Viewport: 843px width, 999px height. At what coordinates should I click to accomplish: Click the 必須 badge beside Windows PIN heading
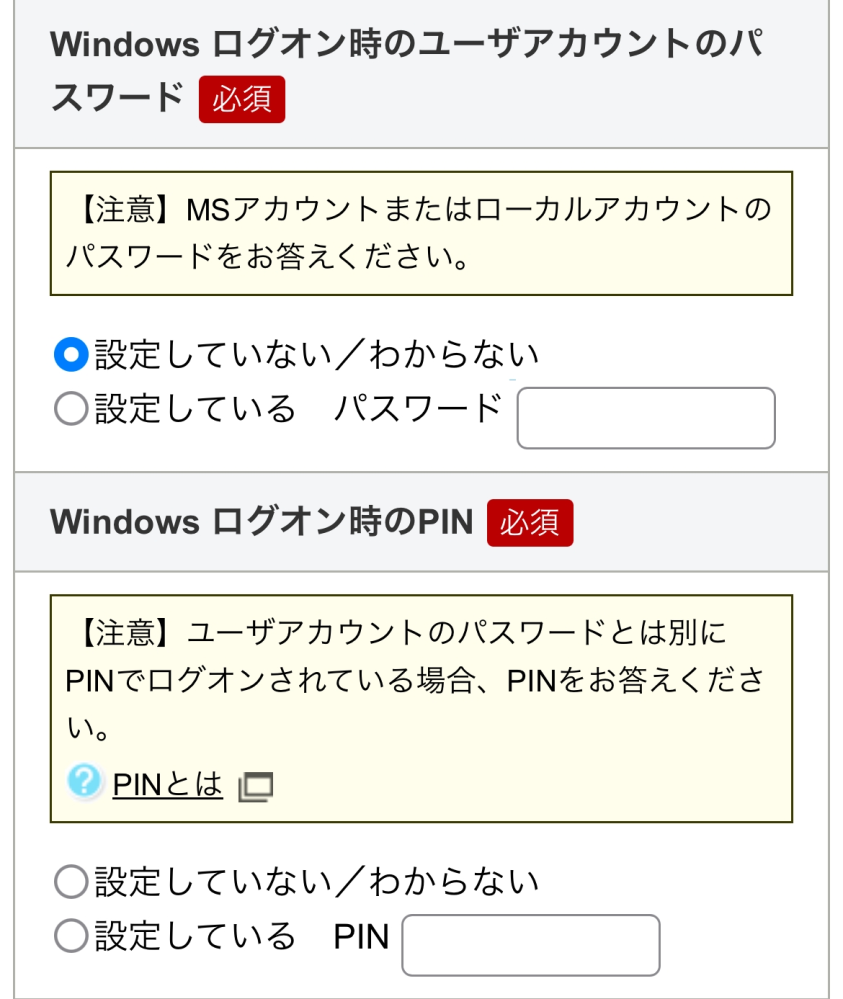coord(530,522)
